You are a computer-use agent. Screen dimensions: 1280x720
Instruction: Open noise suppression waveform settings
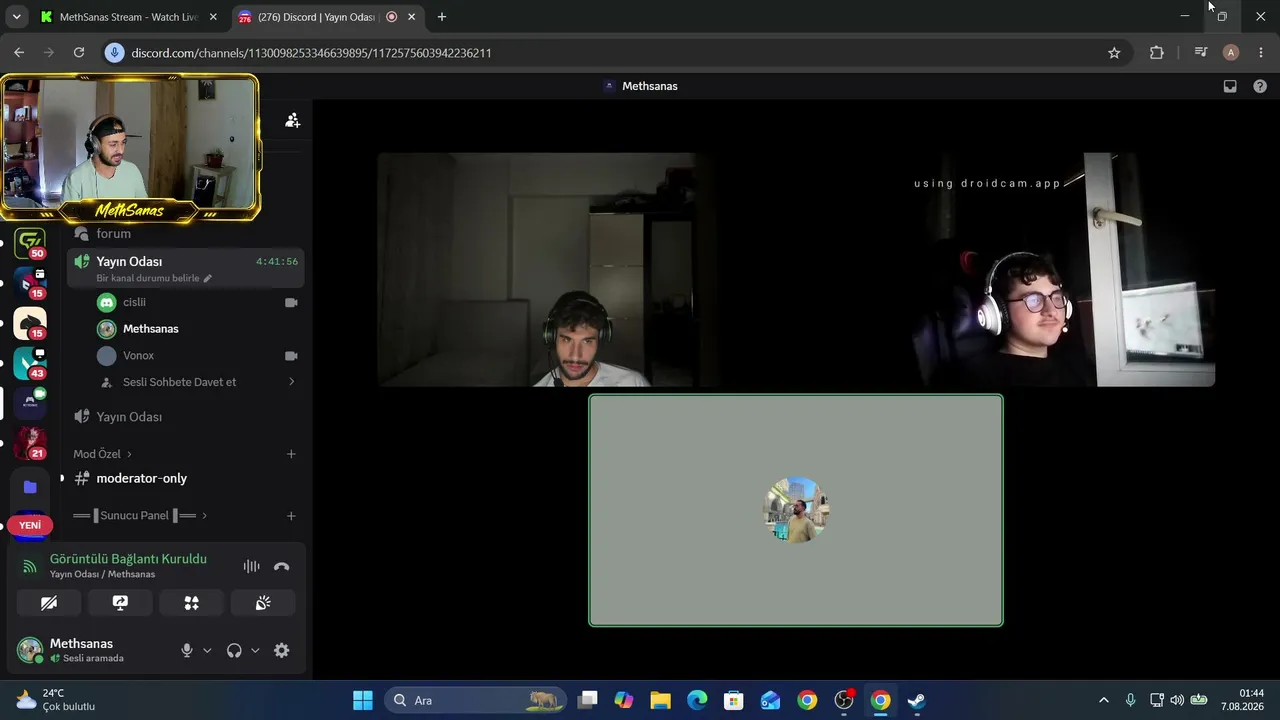[x=251, y=566]
